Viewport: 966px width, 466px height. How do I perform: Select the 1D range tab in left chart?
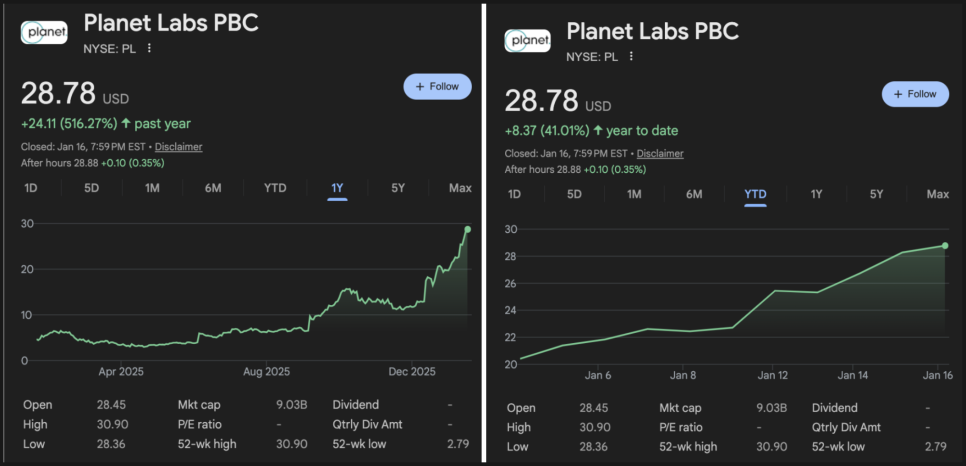[31, 188]
